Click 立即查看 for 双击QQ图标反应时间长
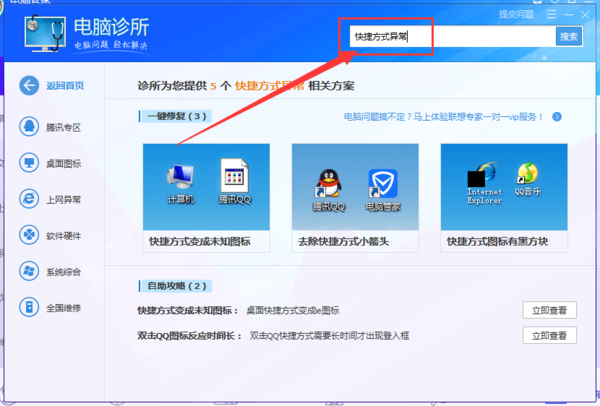This screenshot has height=406, width=600. click(x=549, y=335)
